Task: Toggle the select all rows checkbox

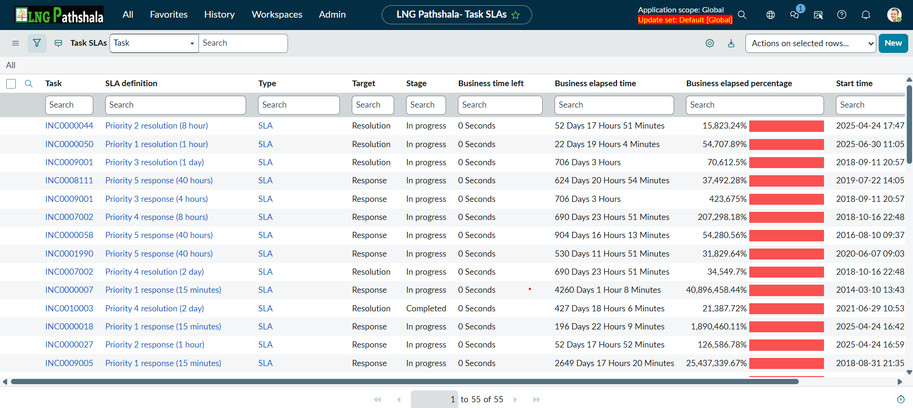Action: 11,84
